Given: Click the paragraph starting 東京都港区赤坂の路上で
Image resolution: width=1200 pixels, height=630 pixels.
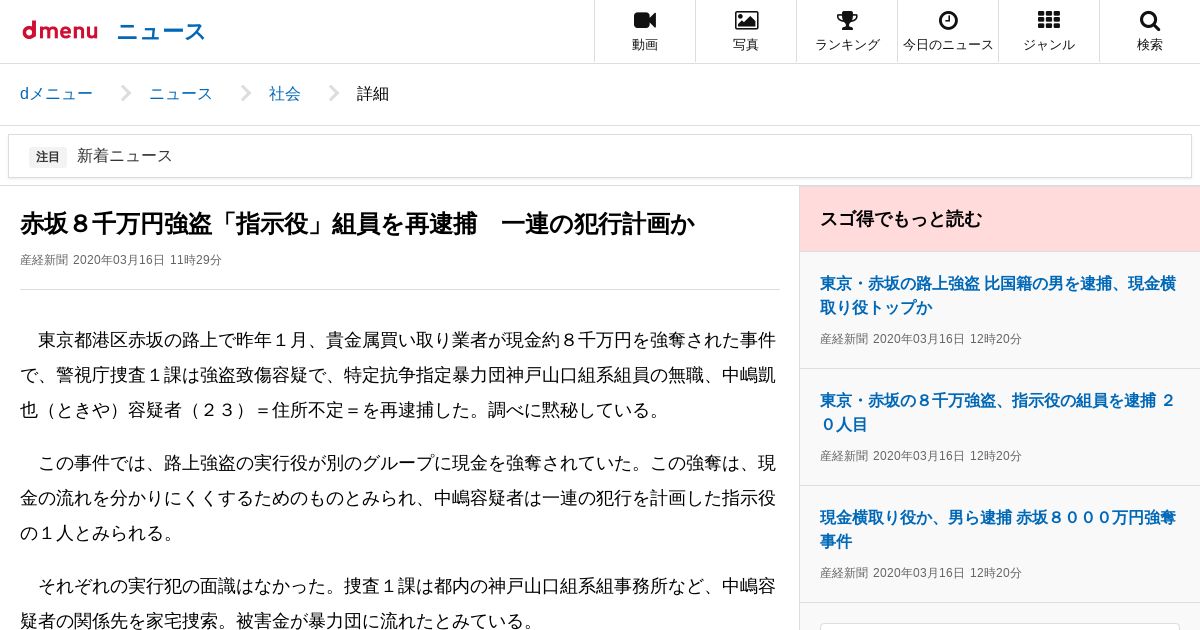Looking at the screenshot, I should (x=398, y=375).
